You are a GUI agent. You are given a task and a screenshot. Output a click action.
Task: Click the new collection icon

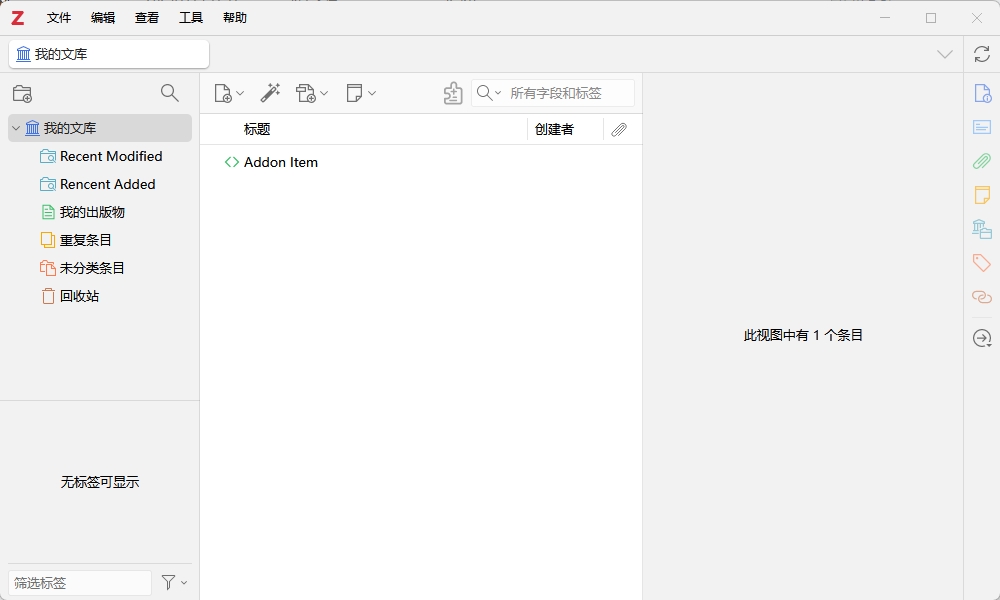click(x=22, y=93)
